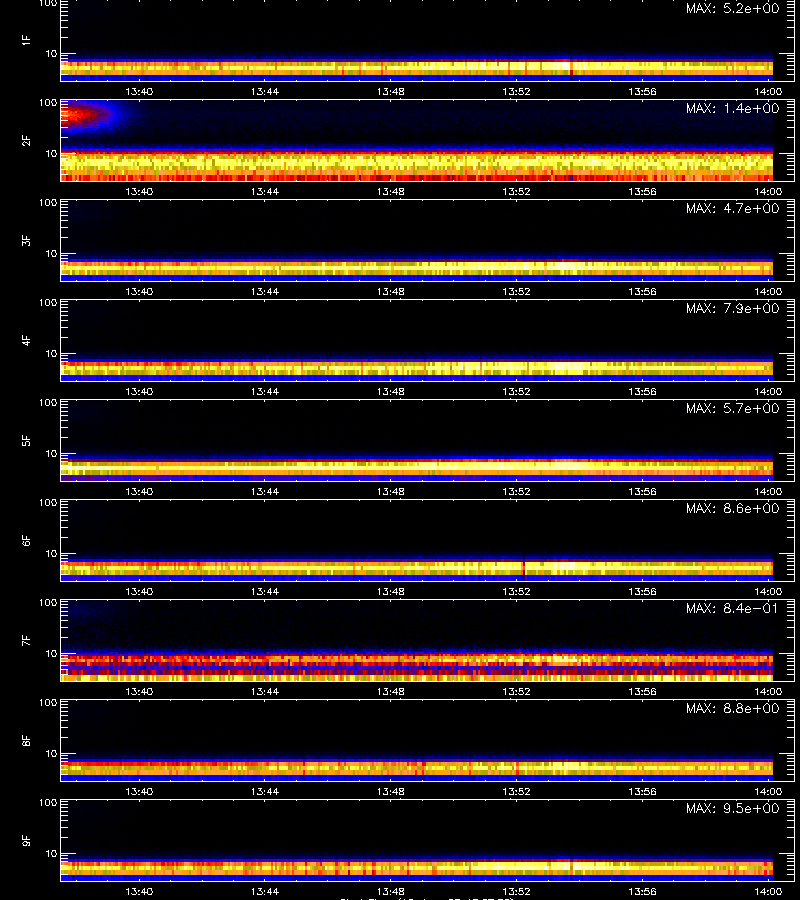Select the "100" y-axis label of 4F panel

click(x=48, y=302)
